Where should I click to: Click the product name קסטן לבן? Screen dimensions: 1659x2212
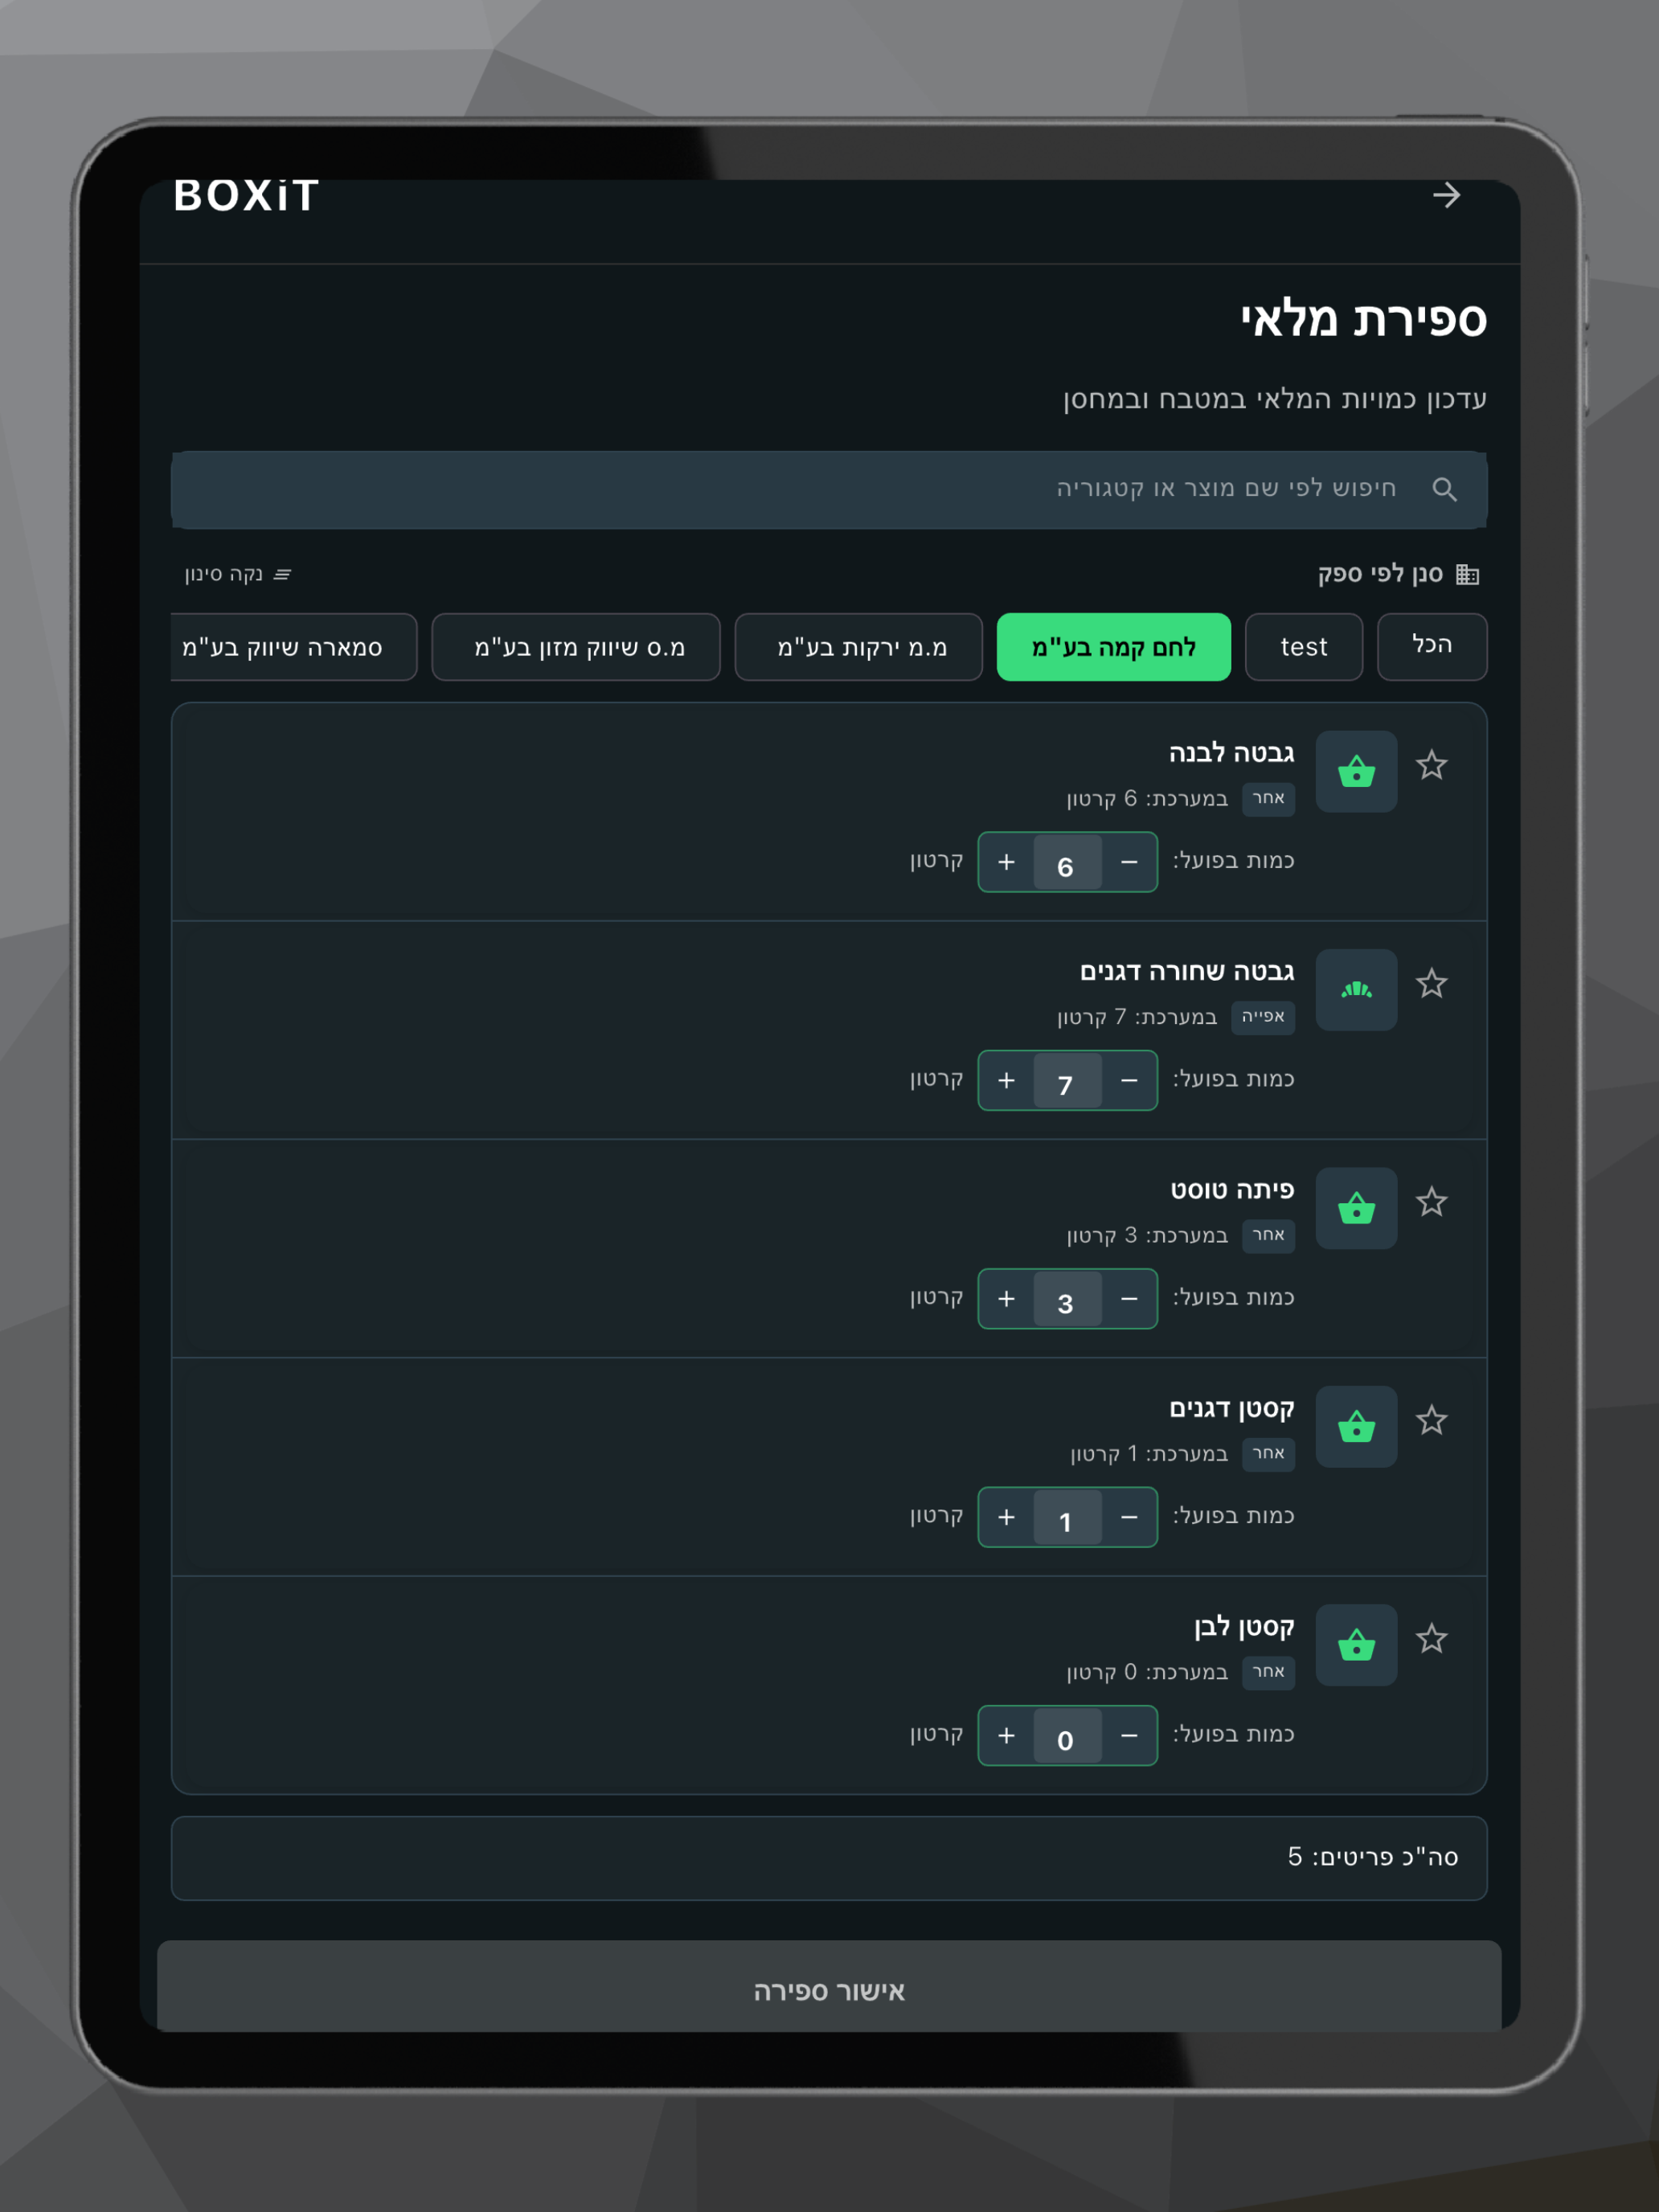pyautogui.click(x=1244, y=1627)
